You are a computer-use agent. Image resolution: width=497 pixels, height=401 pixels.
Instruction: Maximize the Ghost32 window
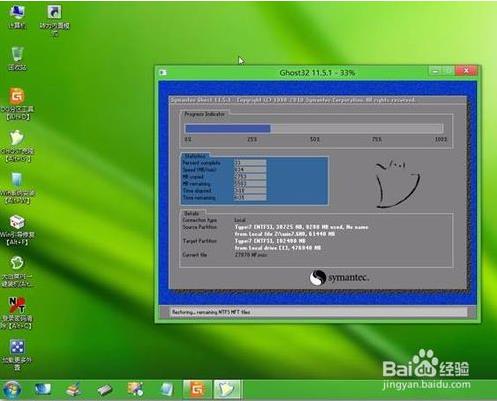click(449, 70)
